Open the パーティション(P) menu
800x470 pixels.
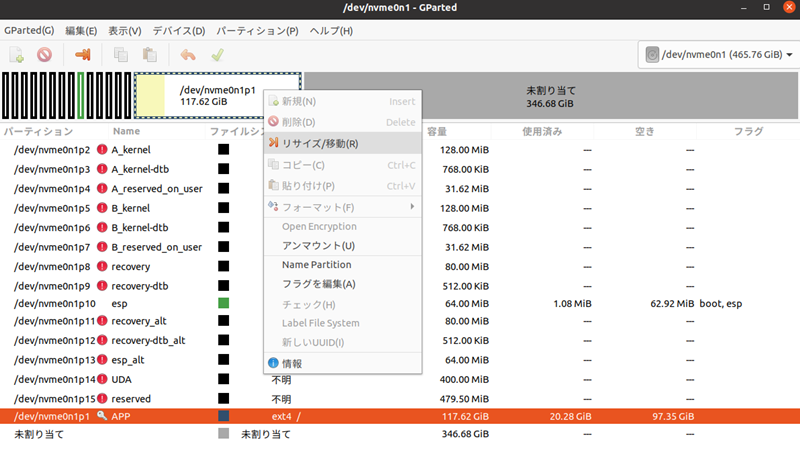click(x=257, y=31)
